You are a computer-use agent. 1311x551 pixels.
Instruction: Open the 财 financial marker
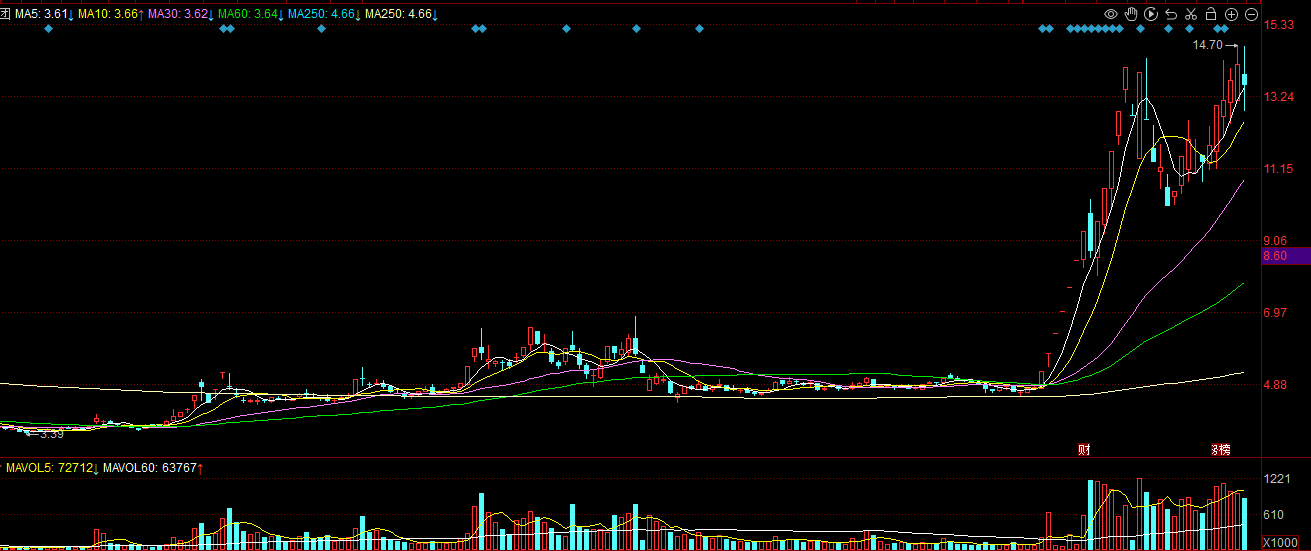[1083, 449]
